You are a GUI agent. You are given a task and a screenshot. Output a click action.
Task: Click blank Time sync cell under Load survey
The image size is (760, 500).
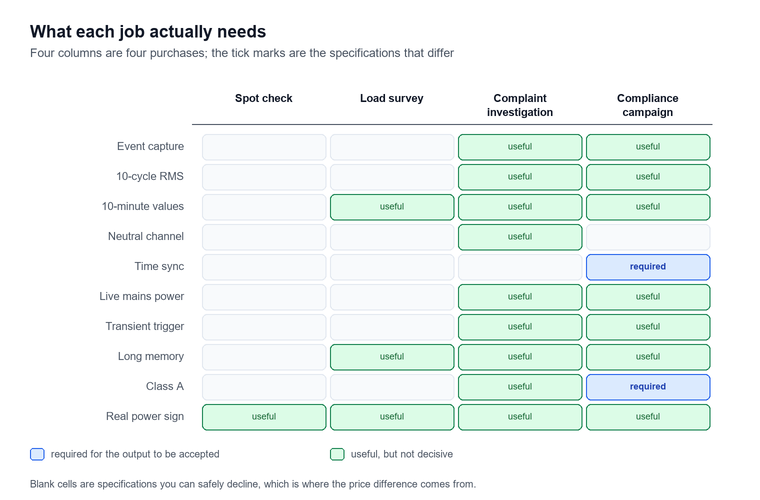tap(392, 267)
